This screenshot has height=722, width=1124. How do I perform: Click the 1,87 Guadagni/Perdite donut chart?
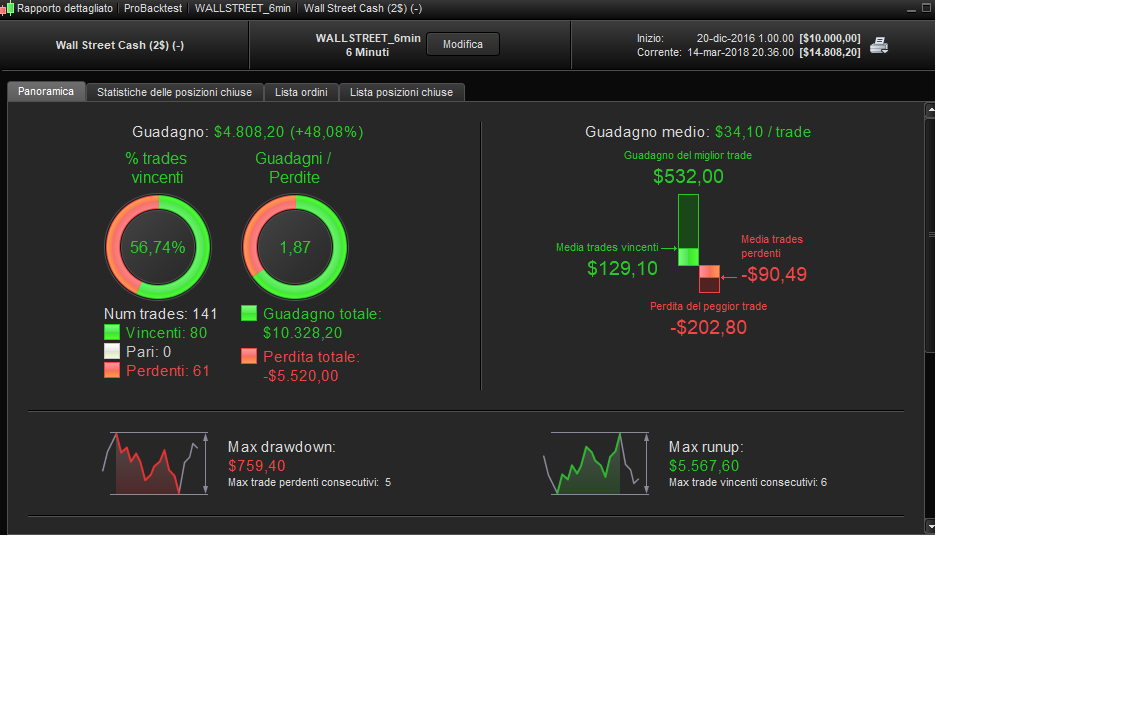(295, 247)
